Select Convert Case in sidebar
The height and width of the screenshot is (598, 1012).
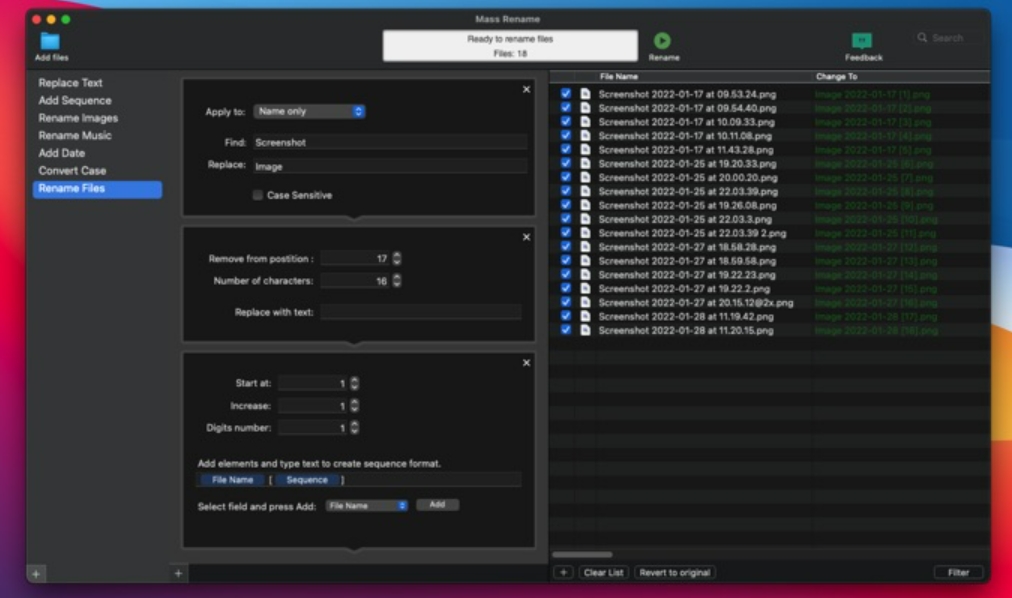pyautogui.click(x=72, y=170)
